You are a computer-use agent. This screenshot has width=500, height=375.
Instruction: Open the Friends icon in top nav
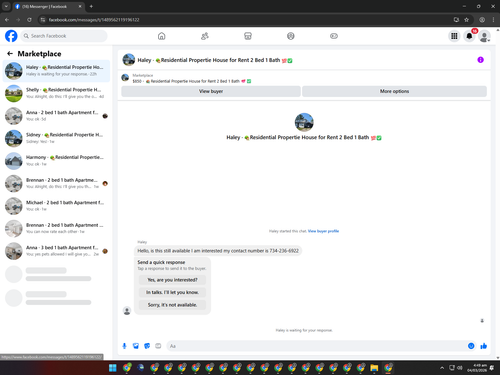click(x=205, y=36)
